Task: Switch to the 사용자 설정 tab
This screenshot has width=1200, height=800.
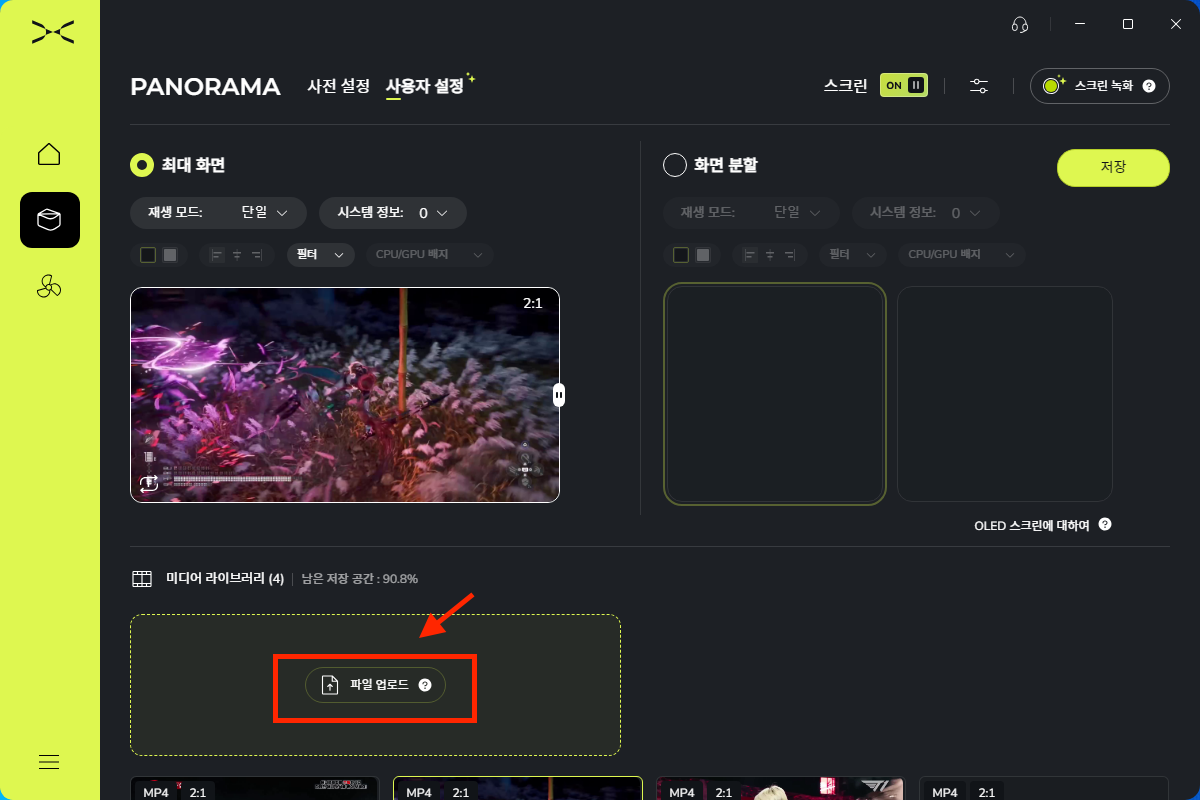Action: pyautogui.click(x=425, y=86)
